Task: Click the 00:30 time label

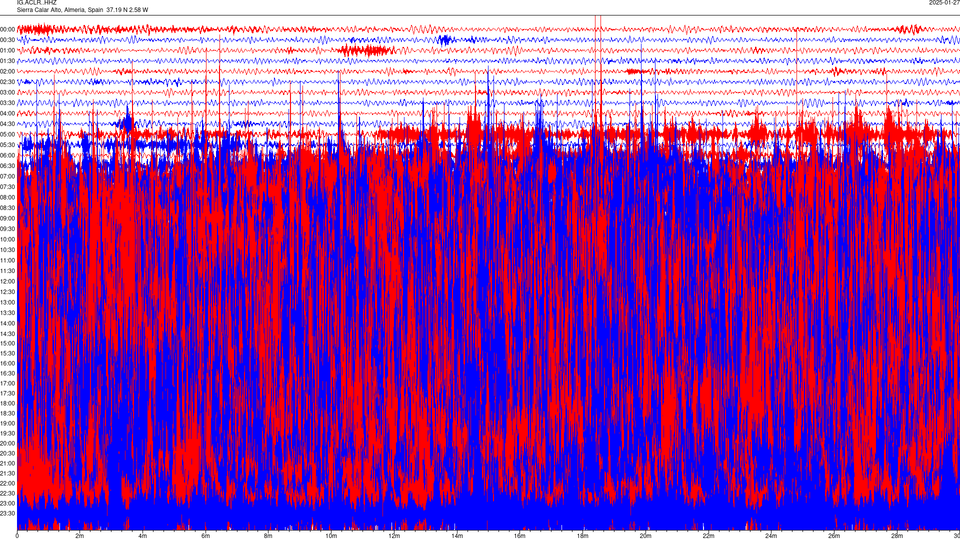Action: pyautogui.click(x=8, y=40)
